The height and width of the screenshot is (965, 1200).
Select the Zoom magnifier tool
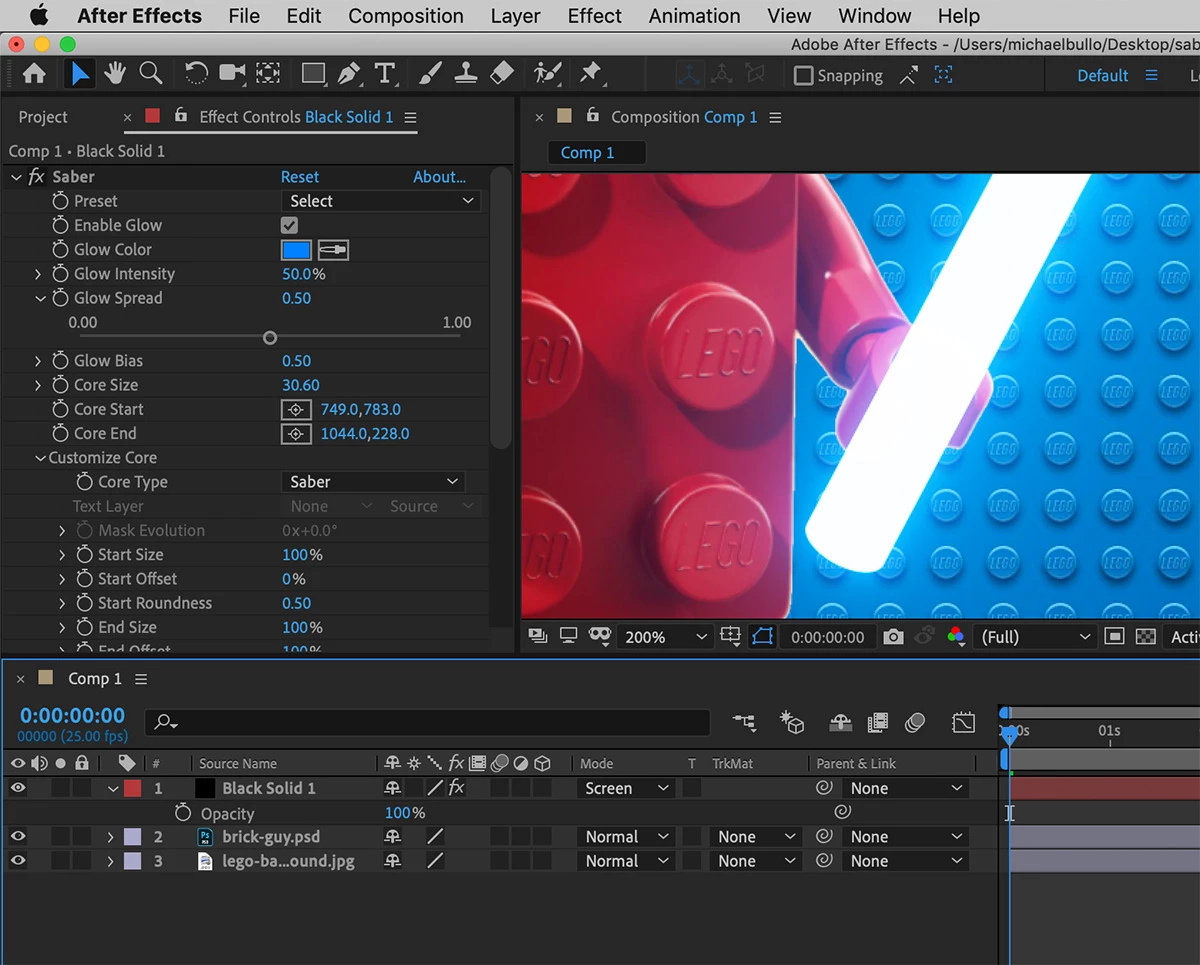pos(151,73)
